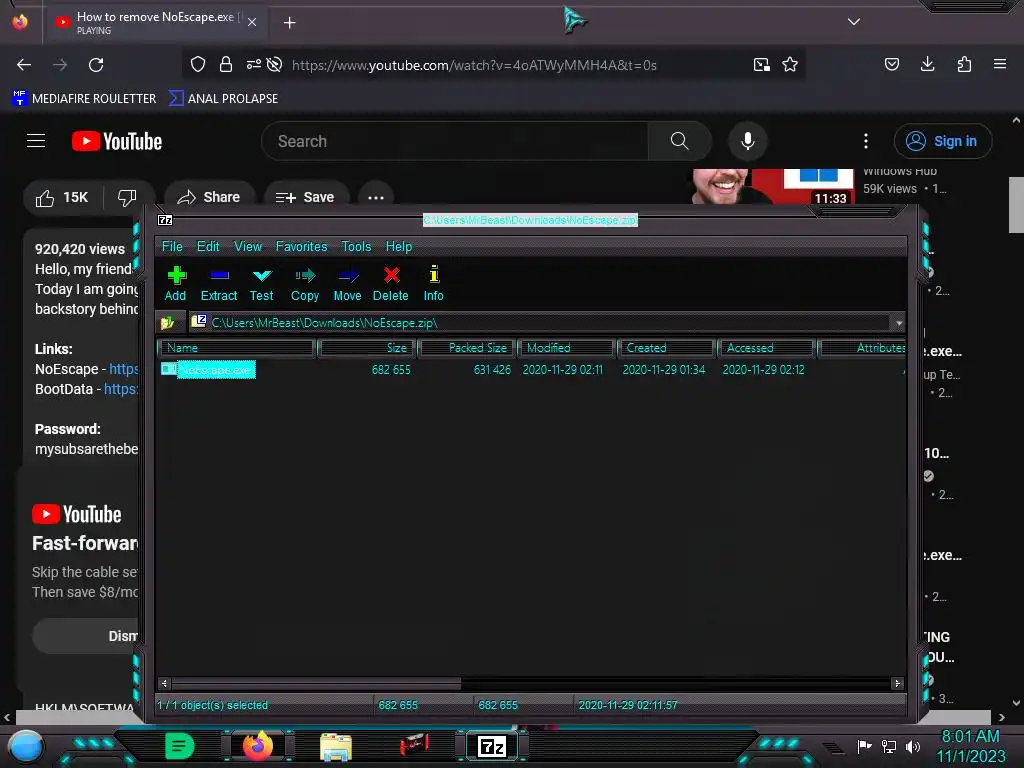Viewport: 1024px width, 768px height.
Task: Go up one folder in 7-Zip
Action: coord(168,323)
